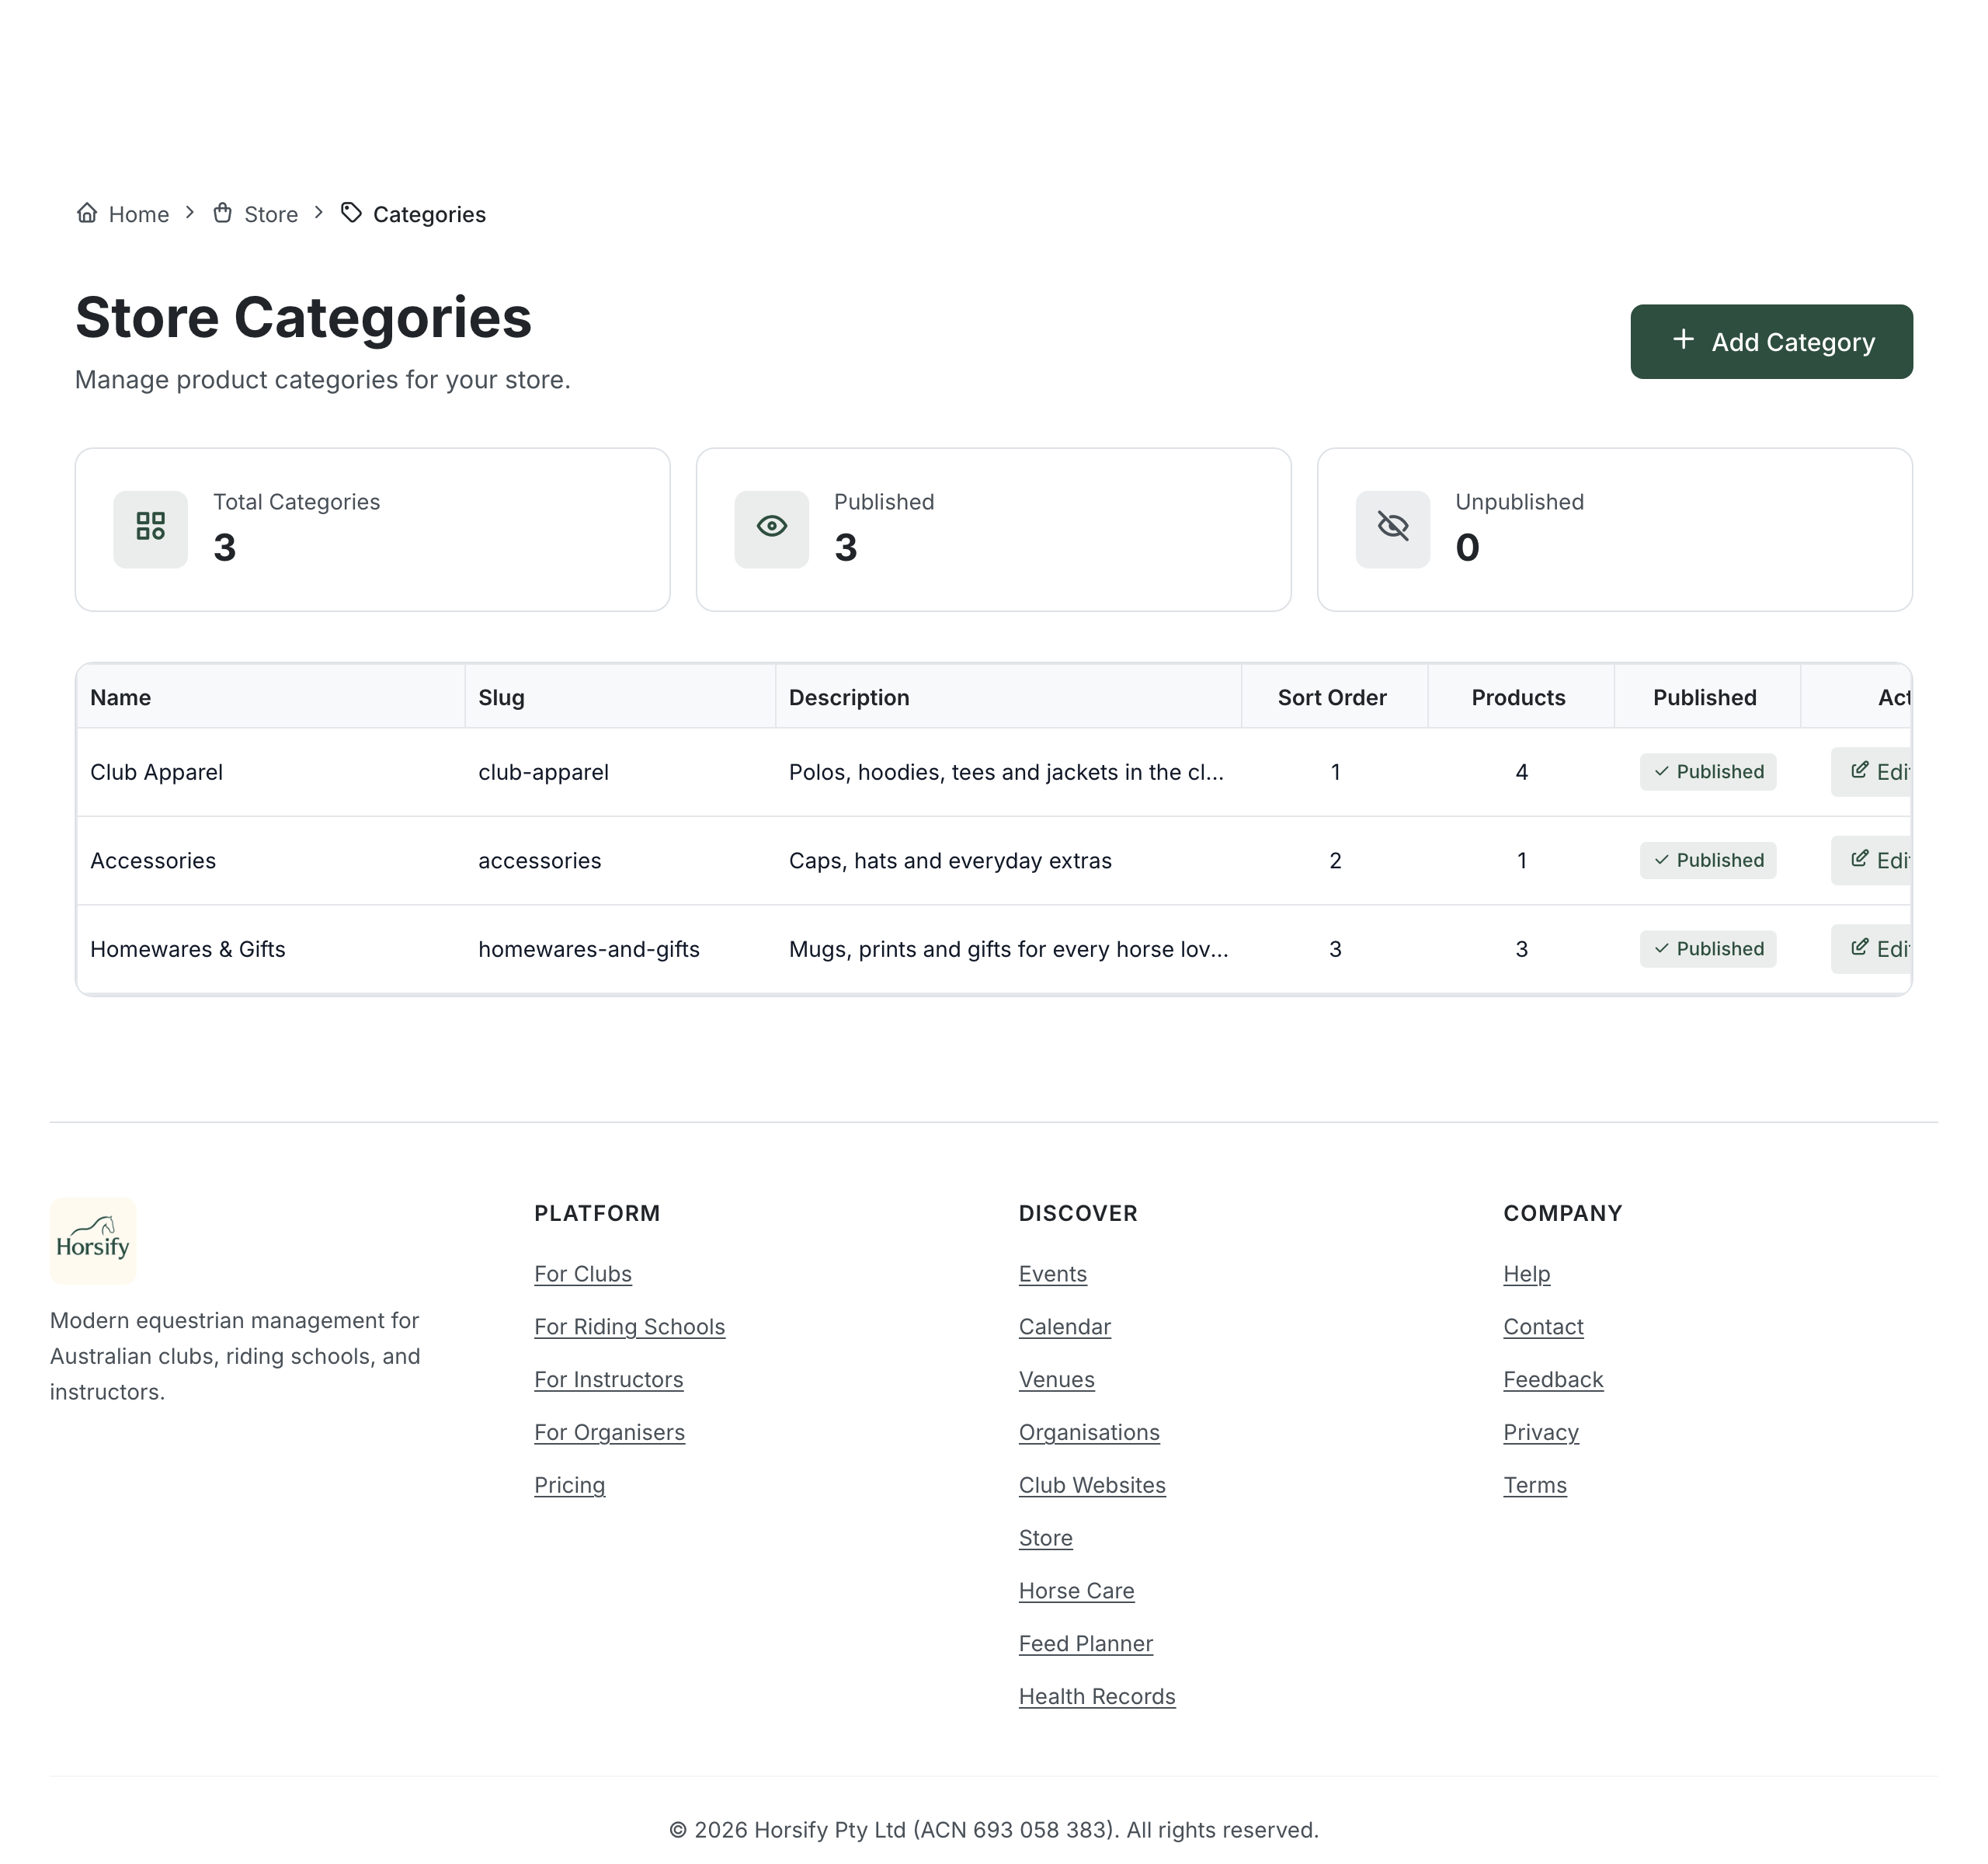Click the Add Category button label
The image size is (1988, 1864).
pos(1793,342)
